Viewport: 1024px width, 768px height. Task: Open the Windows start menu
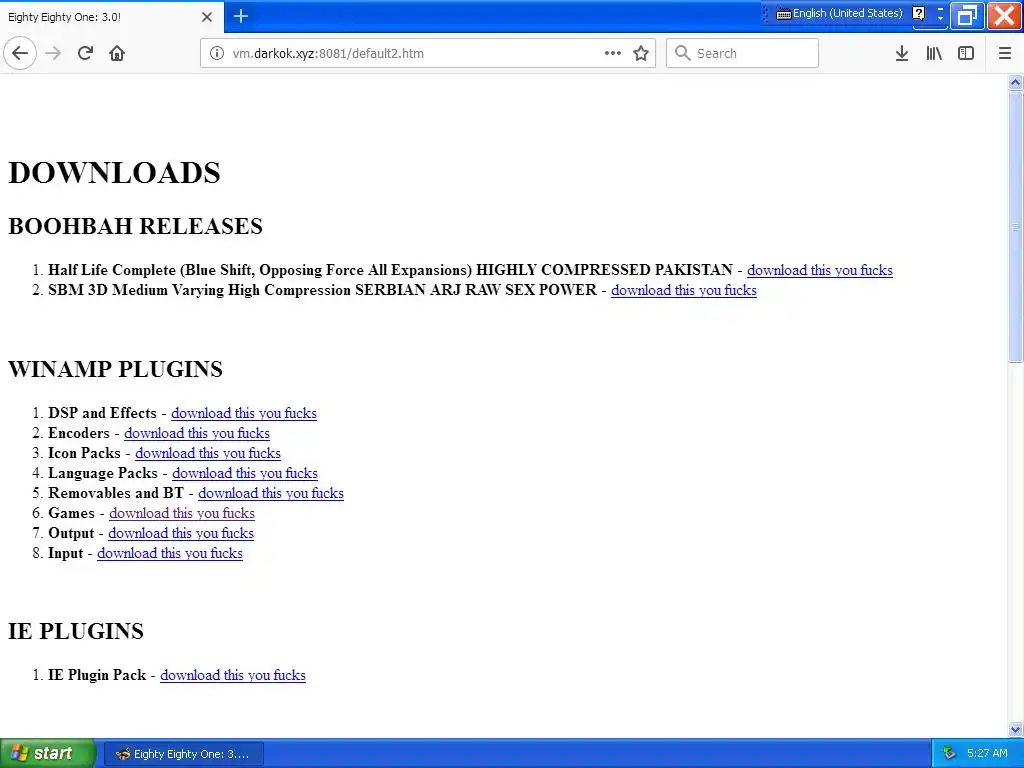tap(47, 753)
